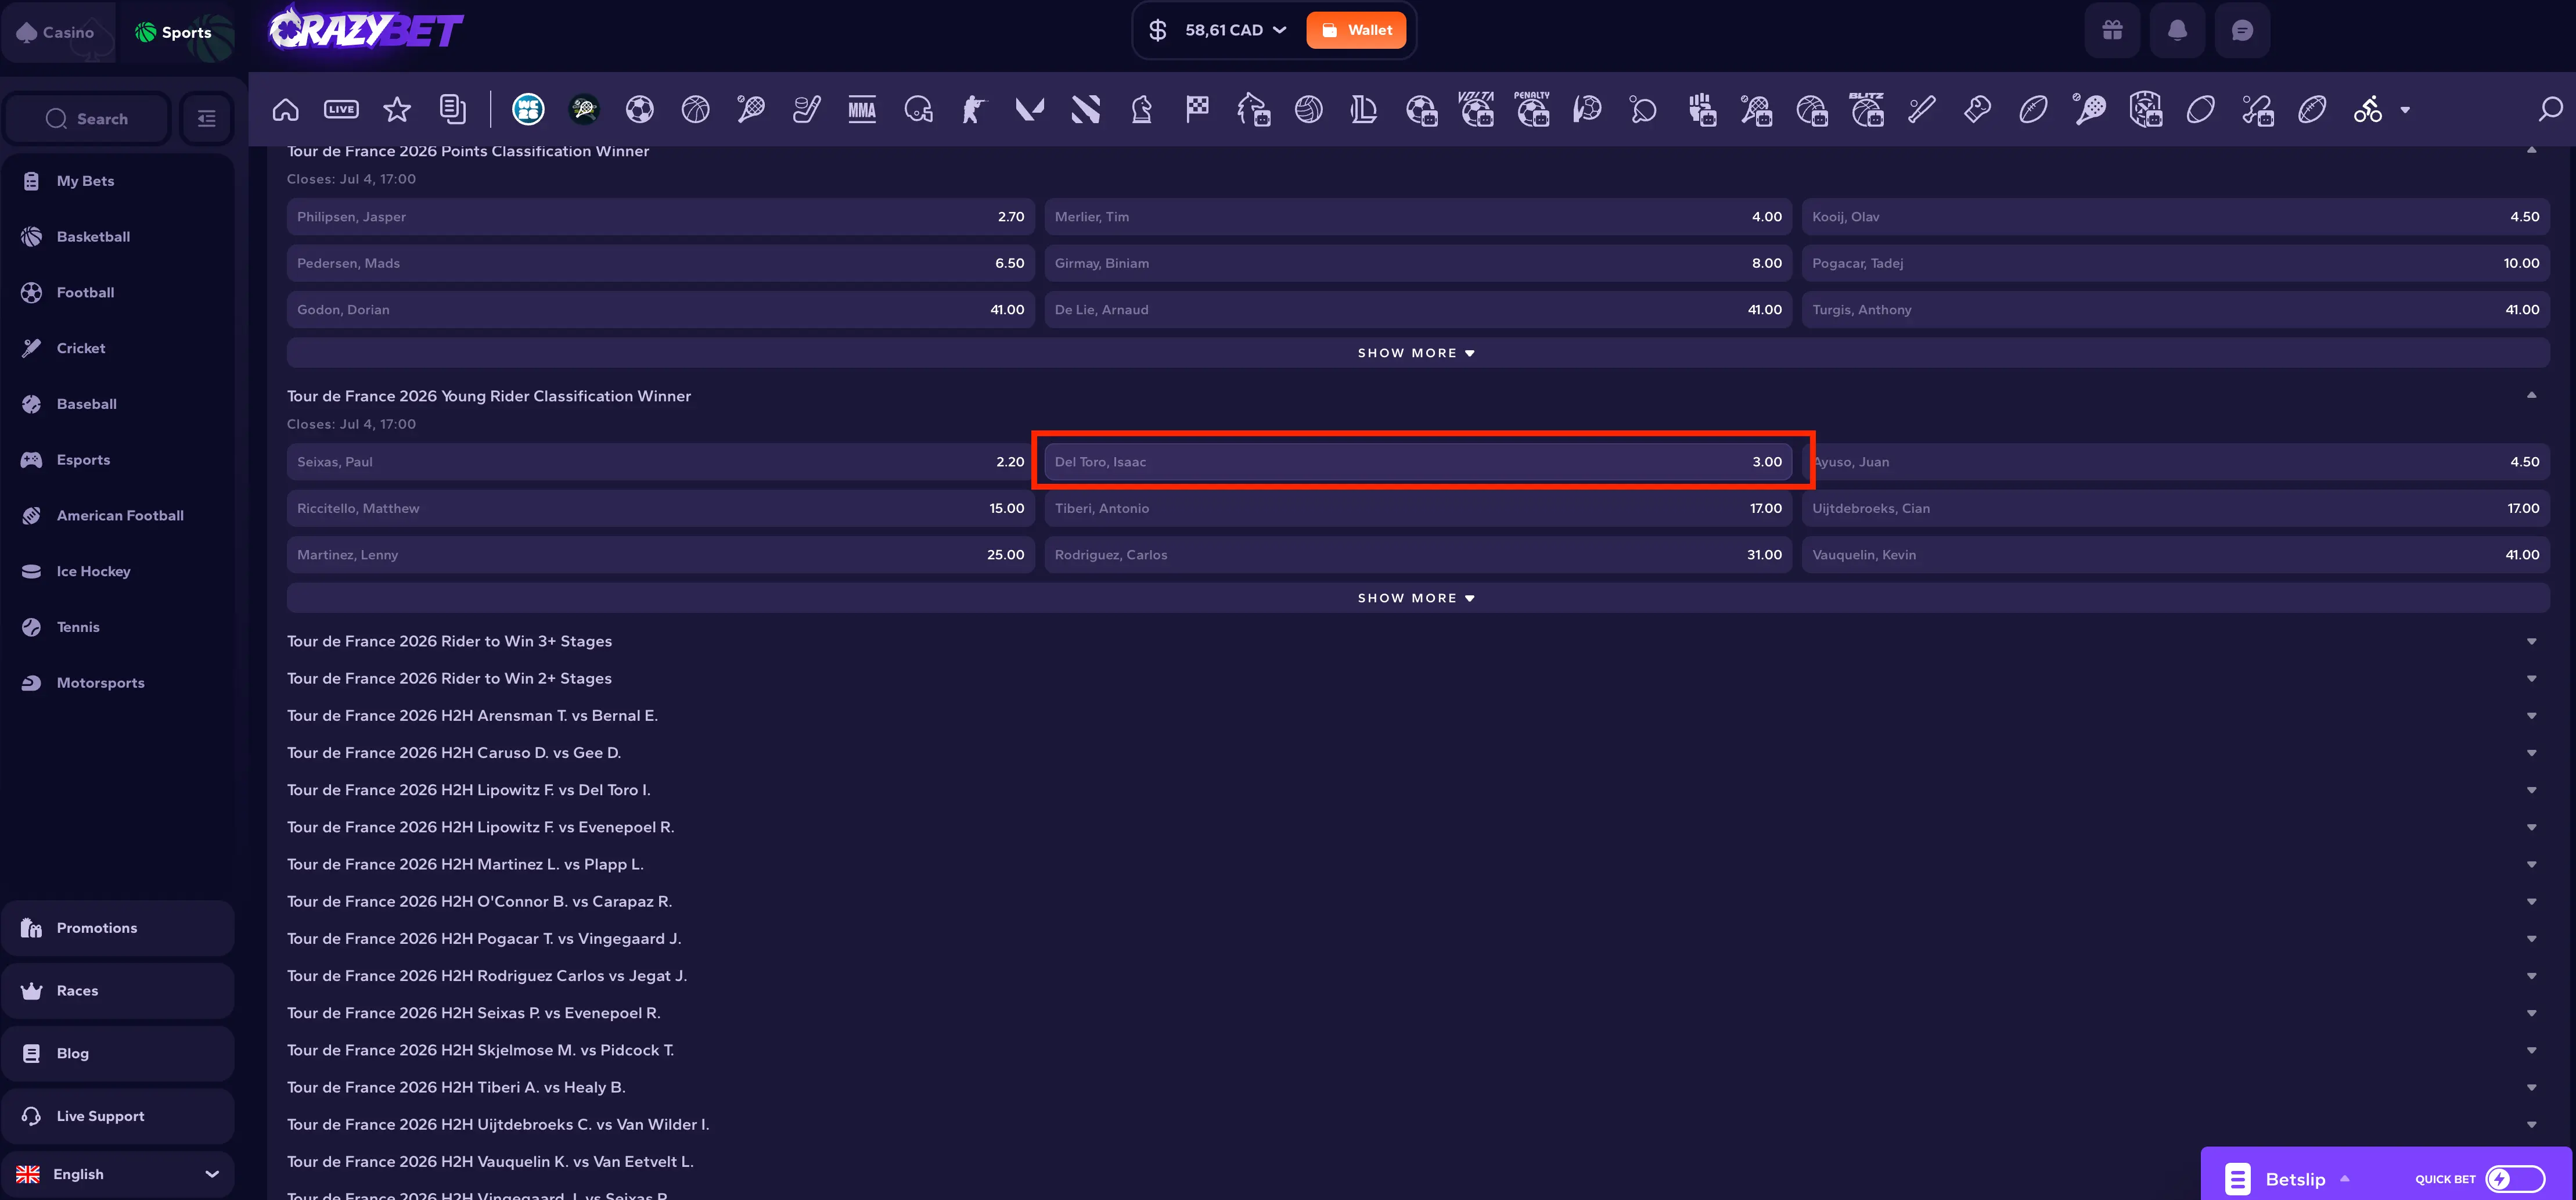This screenshot has width=2576, height=1200.
Task: Open the Esports sidebar item
Action: pos(118,460)
